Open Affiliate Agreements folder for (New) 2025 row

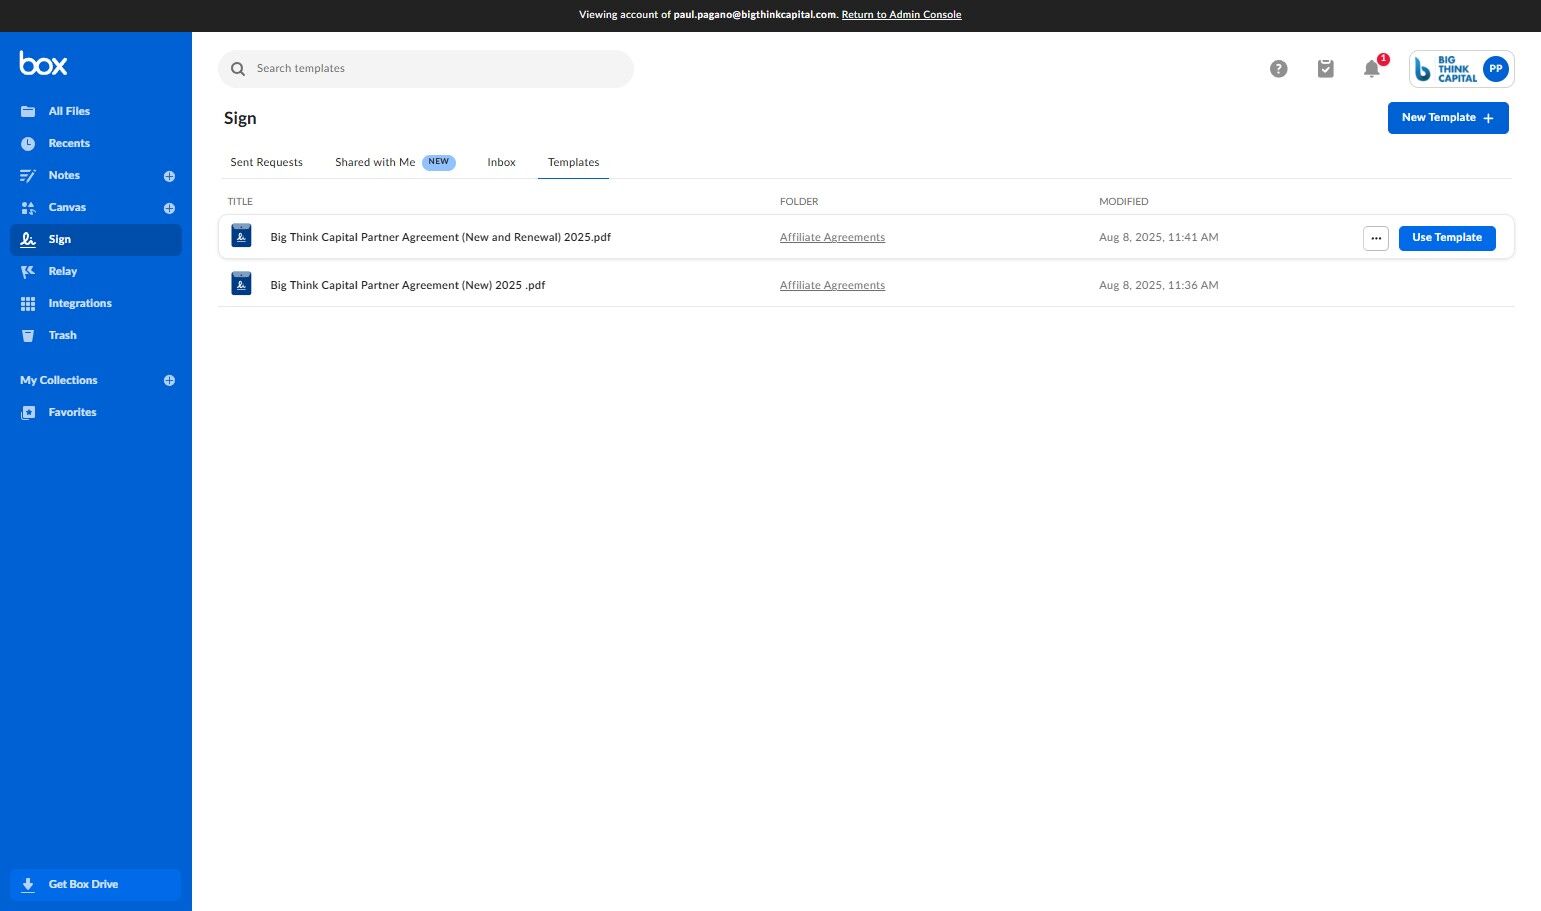[832, 285]
